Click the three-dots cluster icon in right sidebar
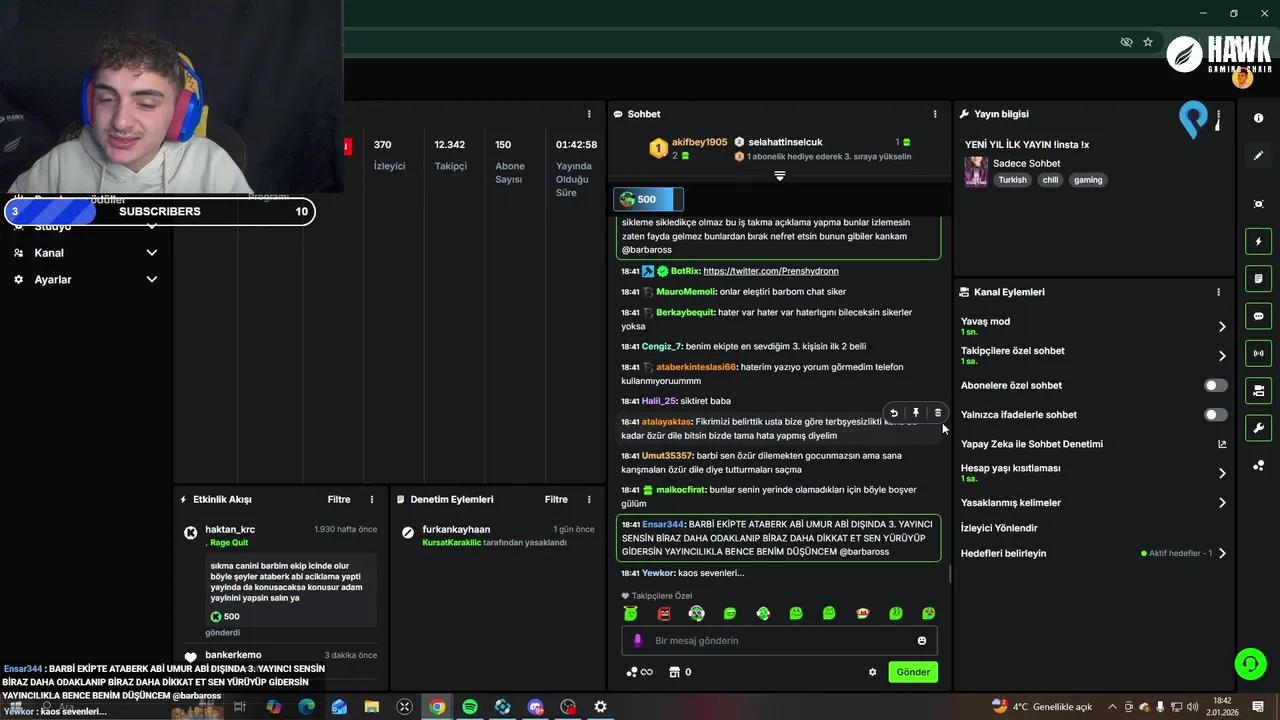The height and width of the screenshot is (720, 1280). point(1258,466)
